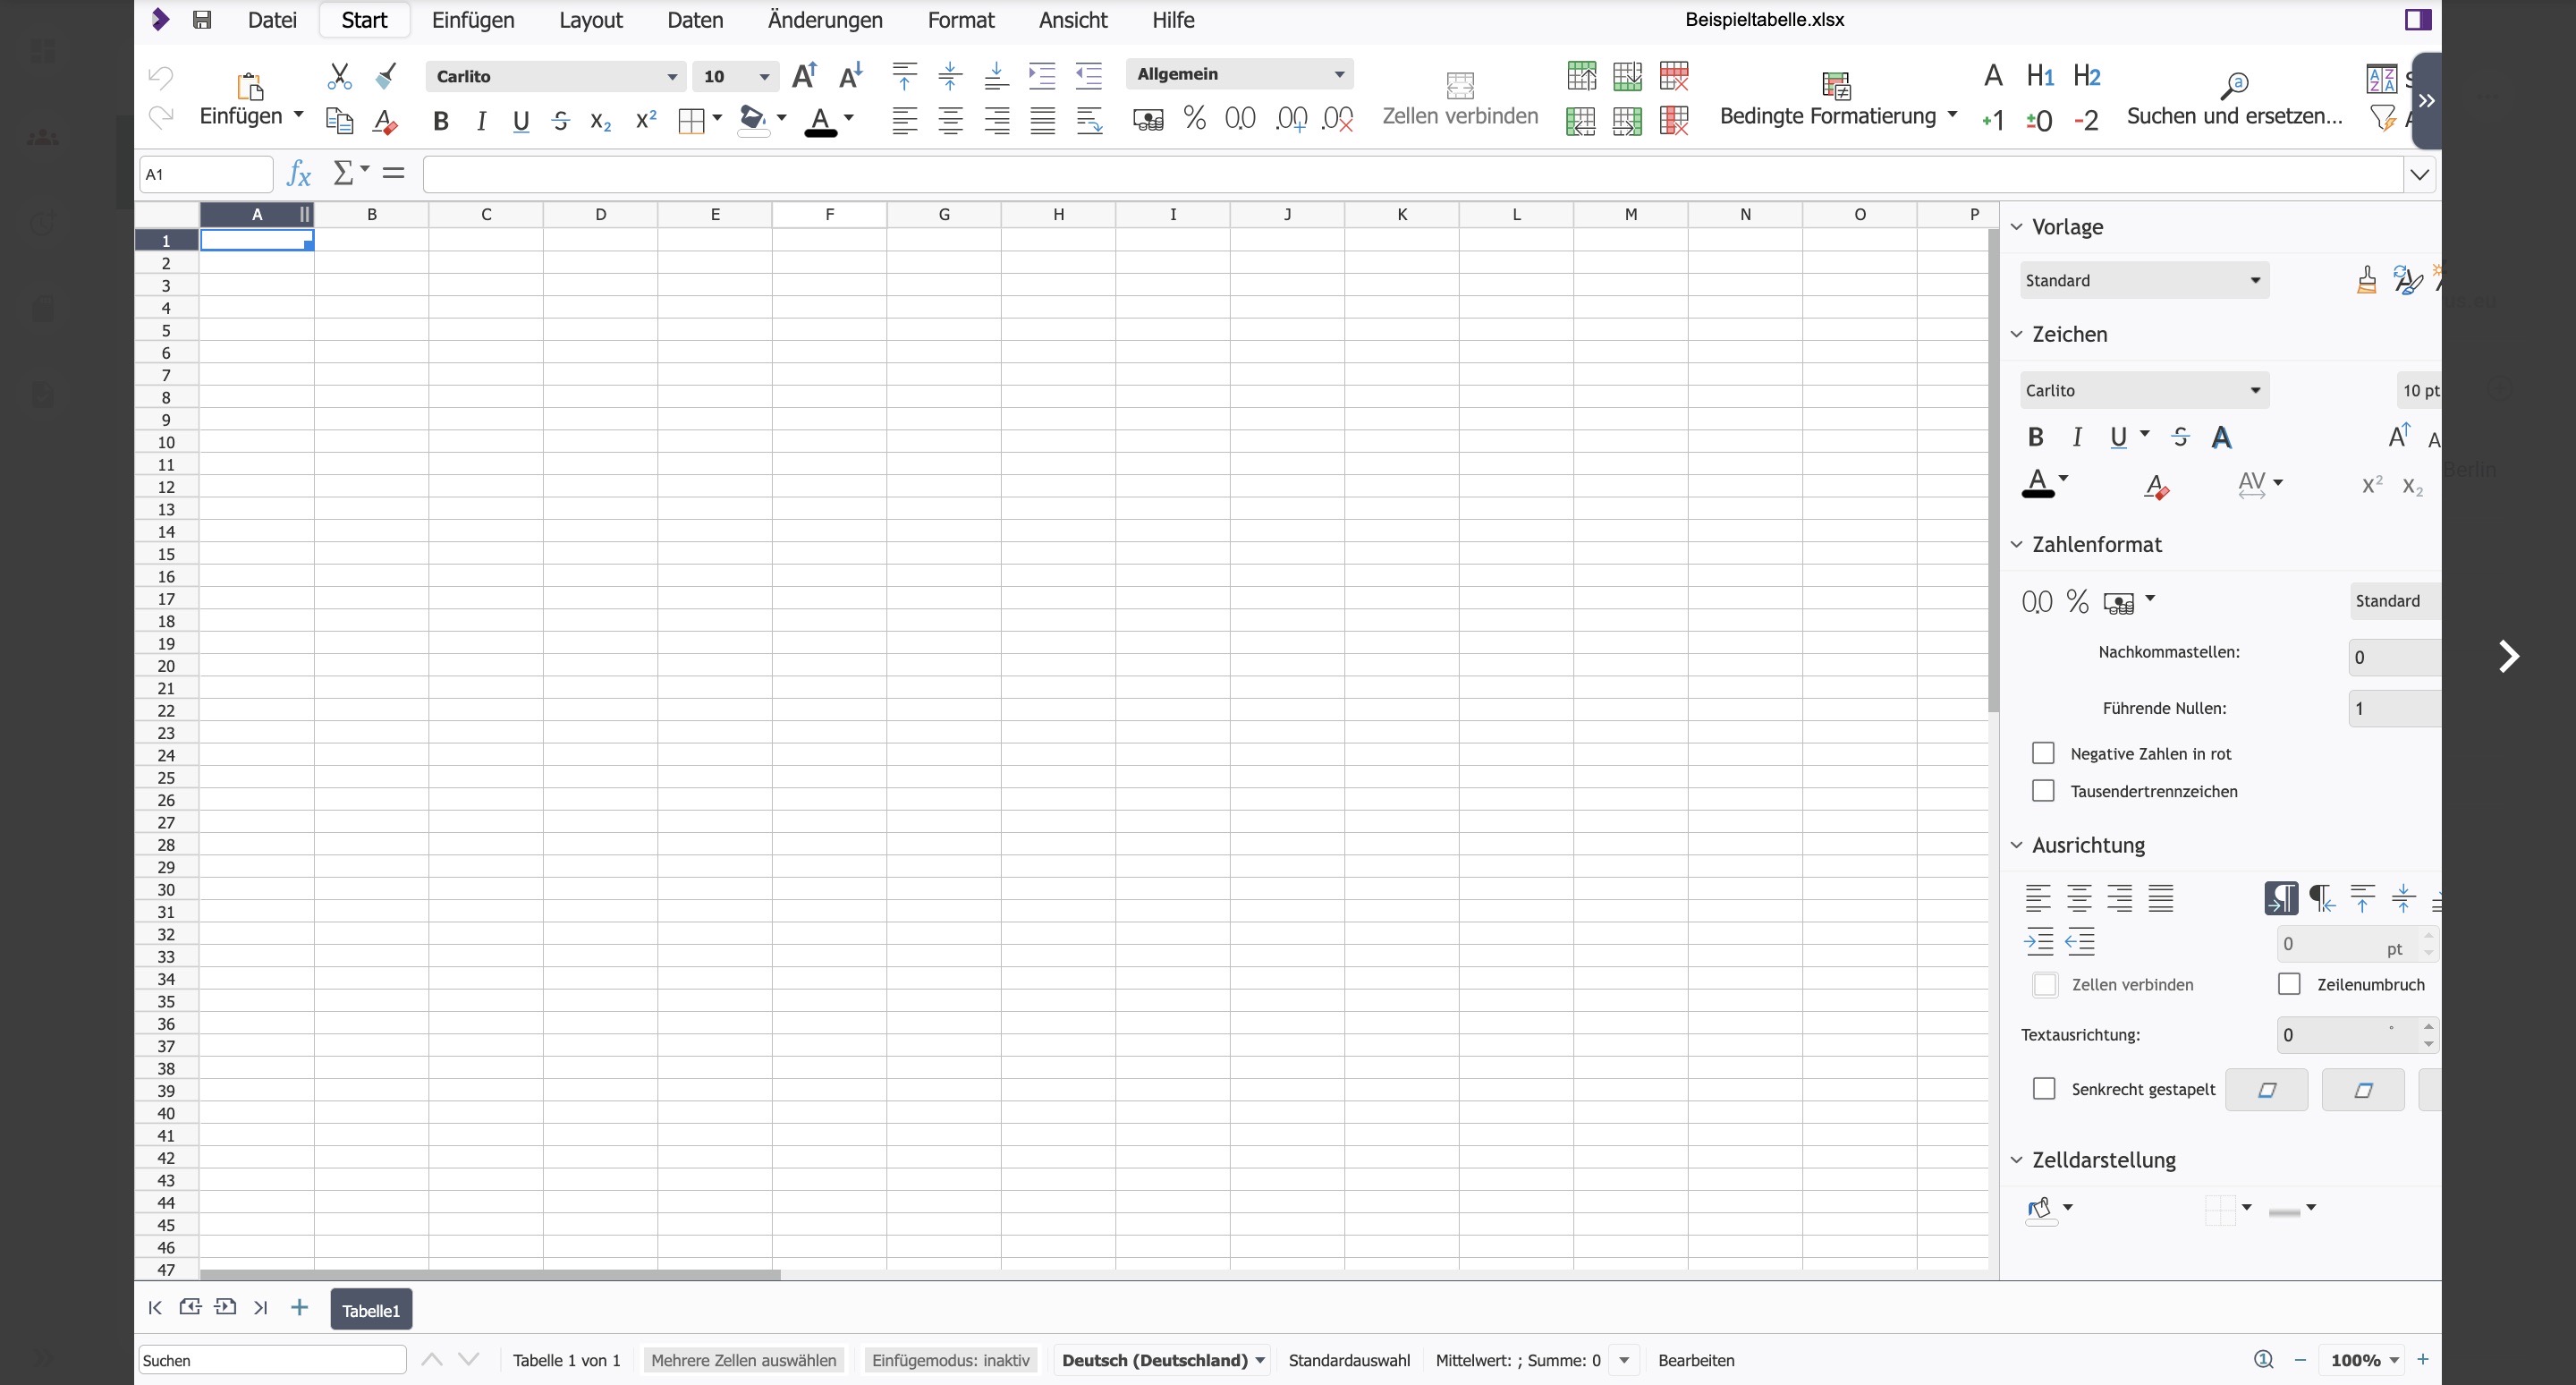2576x1385 pixels.
Task: Click the font color swatch in sidebar
Action: (x=2037, y=483)
